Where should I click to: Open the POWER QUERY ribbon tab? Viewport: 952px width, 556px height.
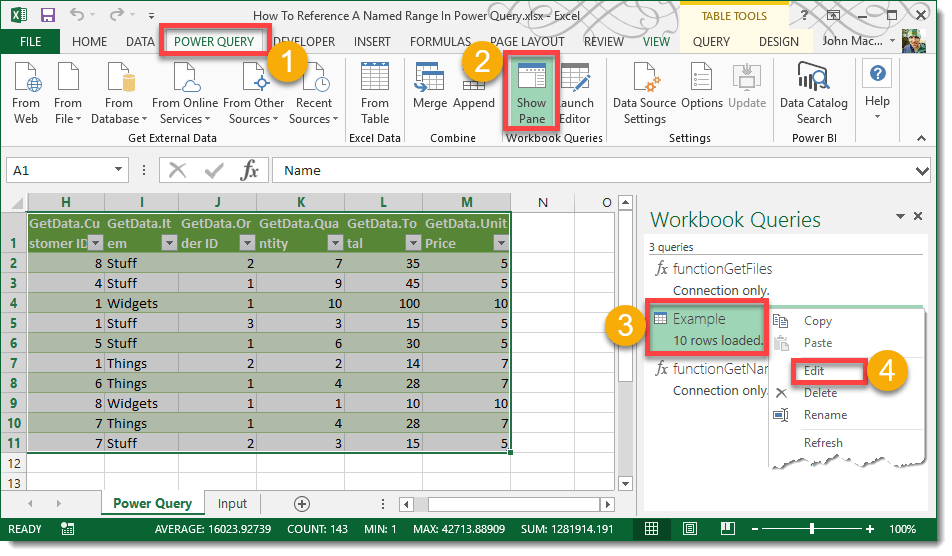point(214,42)
